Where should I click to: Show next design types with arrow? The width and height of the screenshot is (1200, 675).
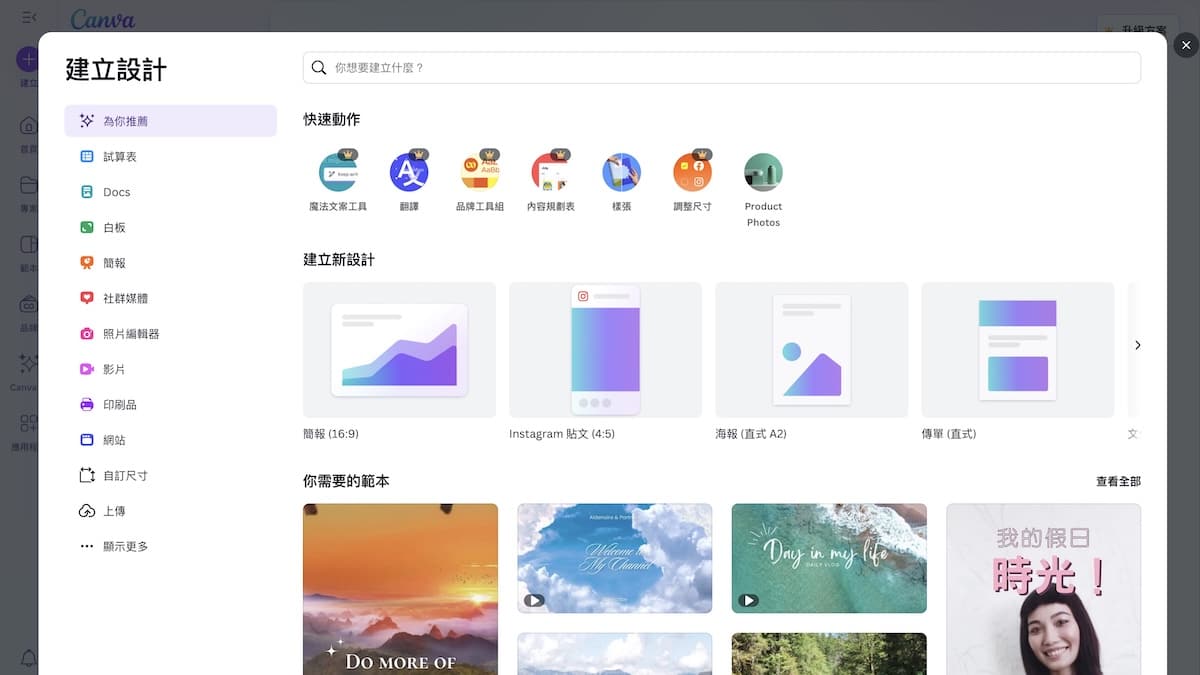tap(1137, 345)
